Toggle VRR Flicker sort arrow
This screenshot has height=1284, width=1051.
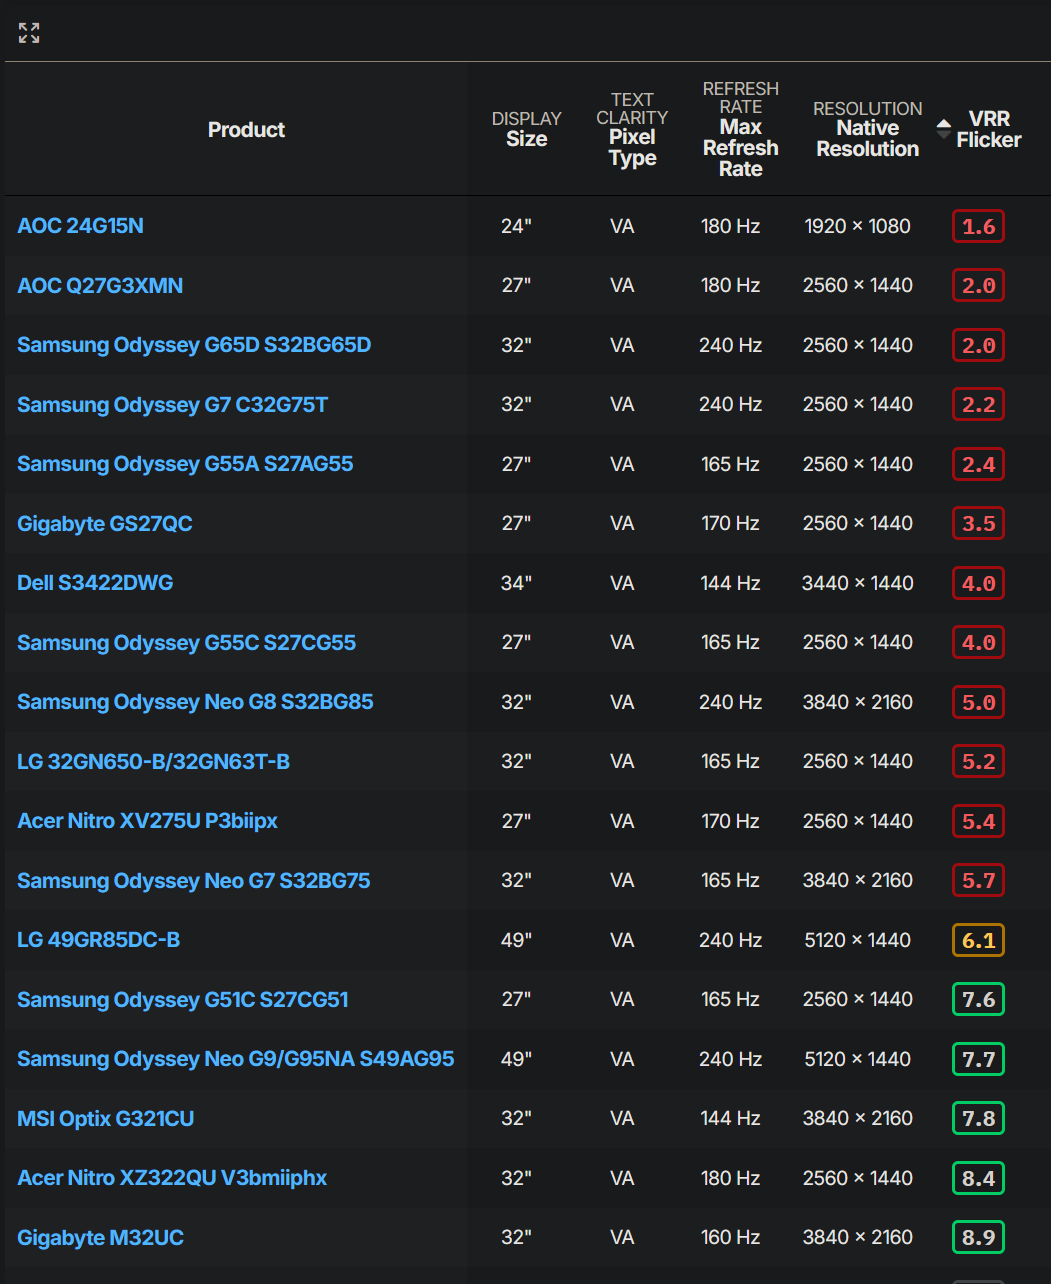(943, 129)
